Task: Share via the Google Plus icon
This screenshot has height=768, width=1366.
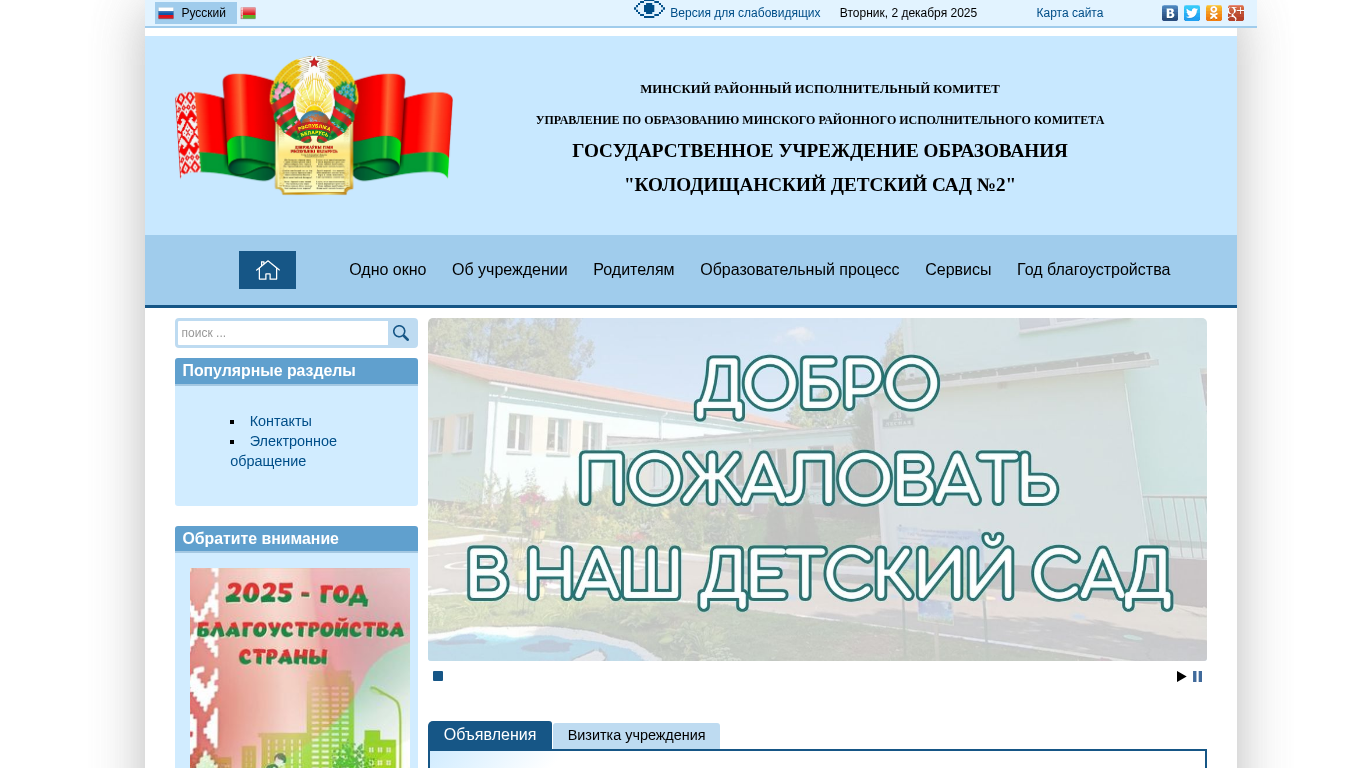Action: pos(1236,13)
